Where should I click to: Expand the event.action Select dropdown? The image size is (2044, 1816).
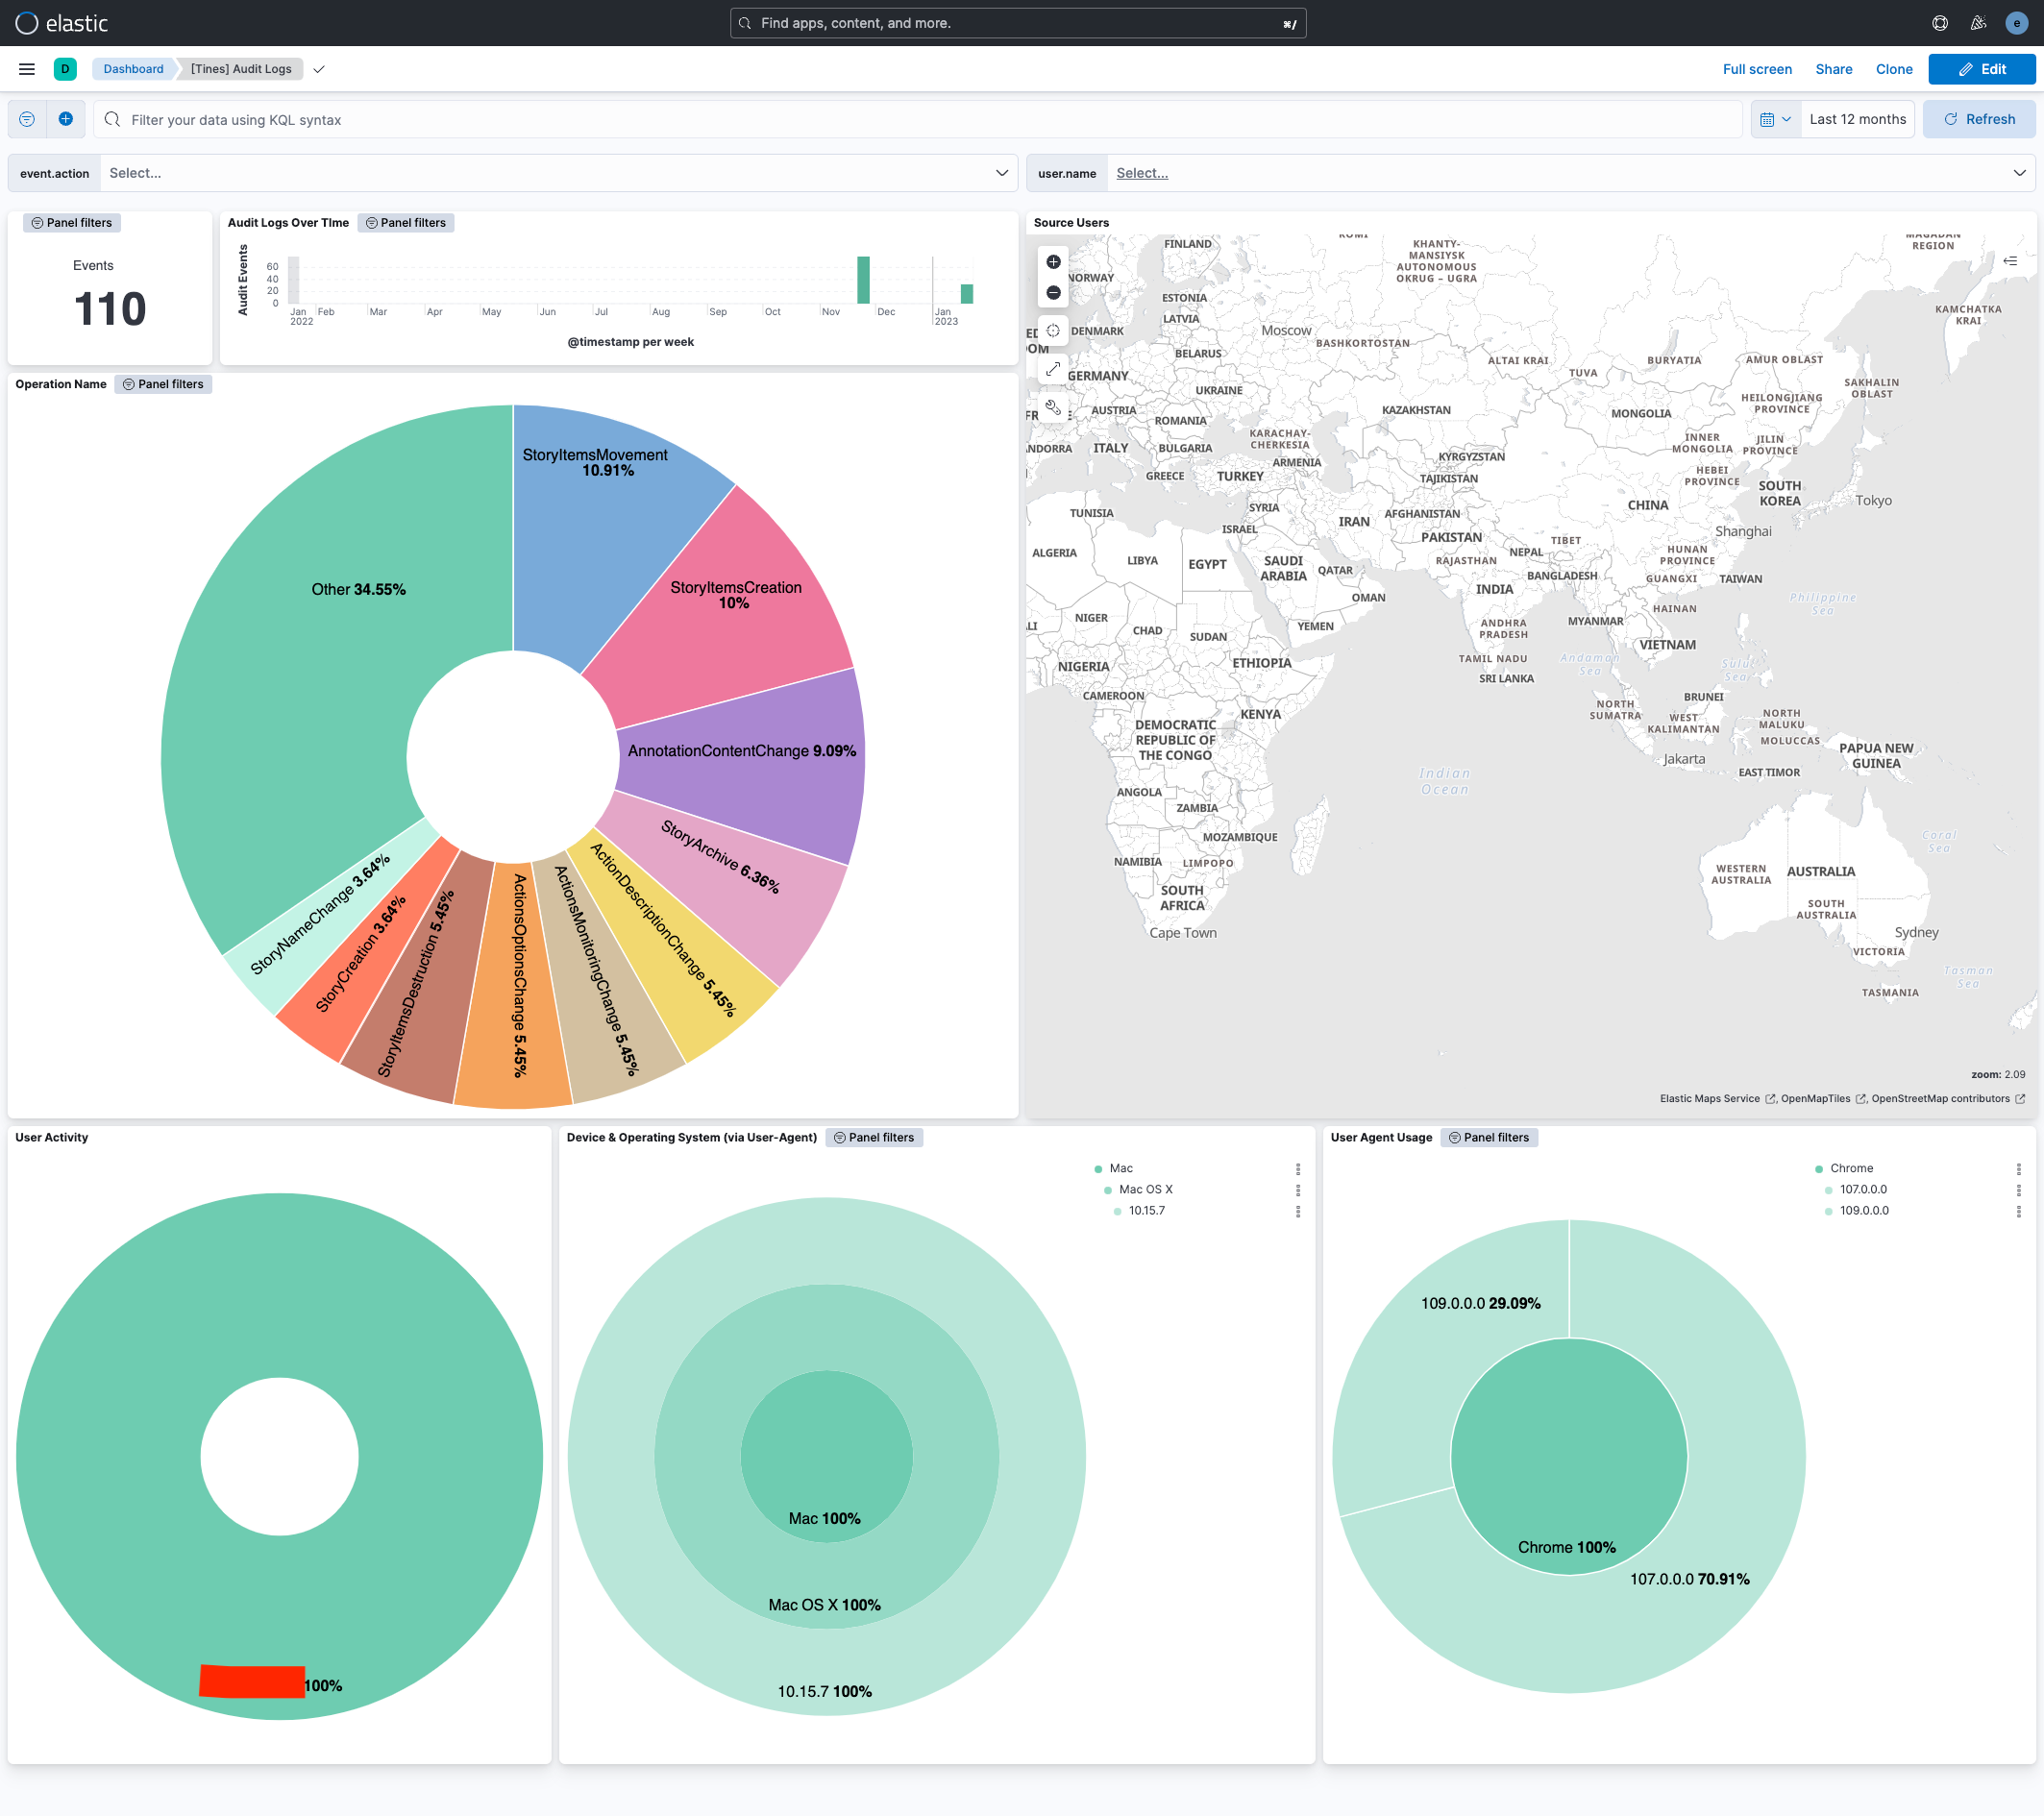(x=558, y=173)
